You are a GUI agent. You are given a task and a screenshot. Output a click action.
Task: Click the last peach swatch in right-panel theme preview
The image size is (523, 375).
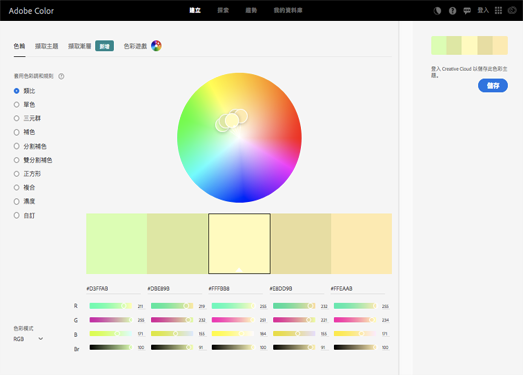500,45
